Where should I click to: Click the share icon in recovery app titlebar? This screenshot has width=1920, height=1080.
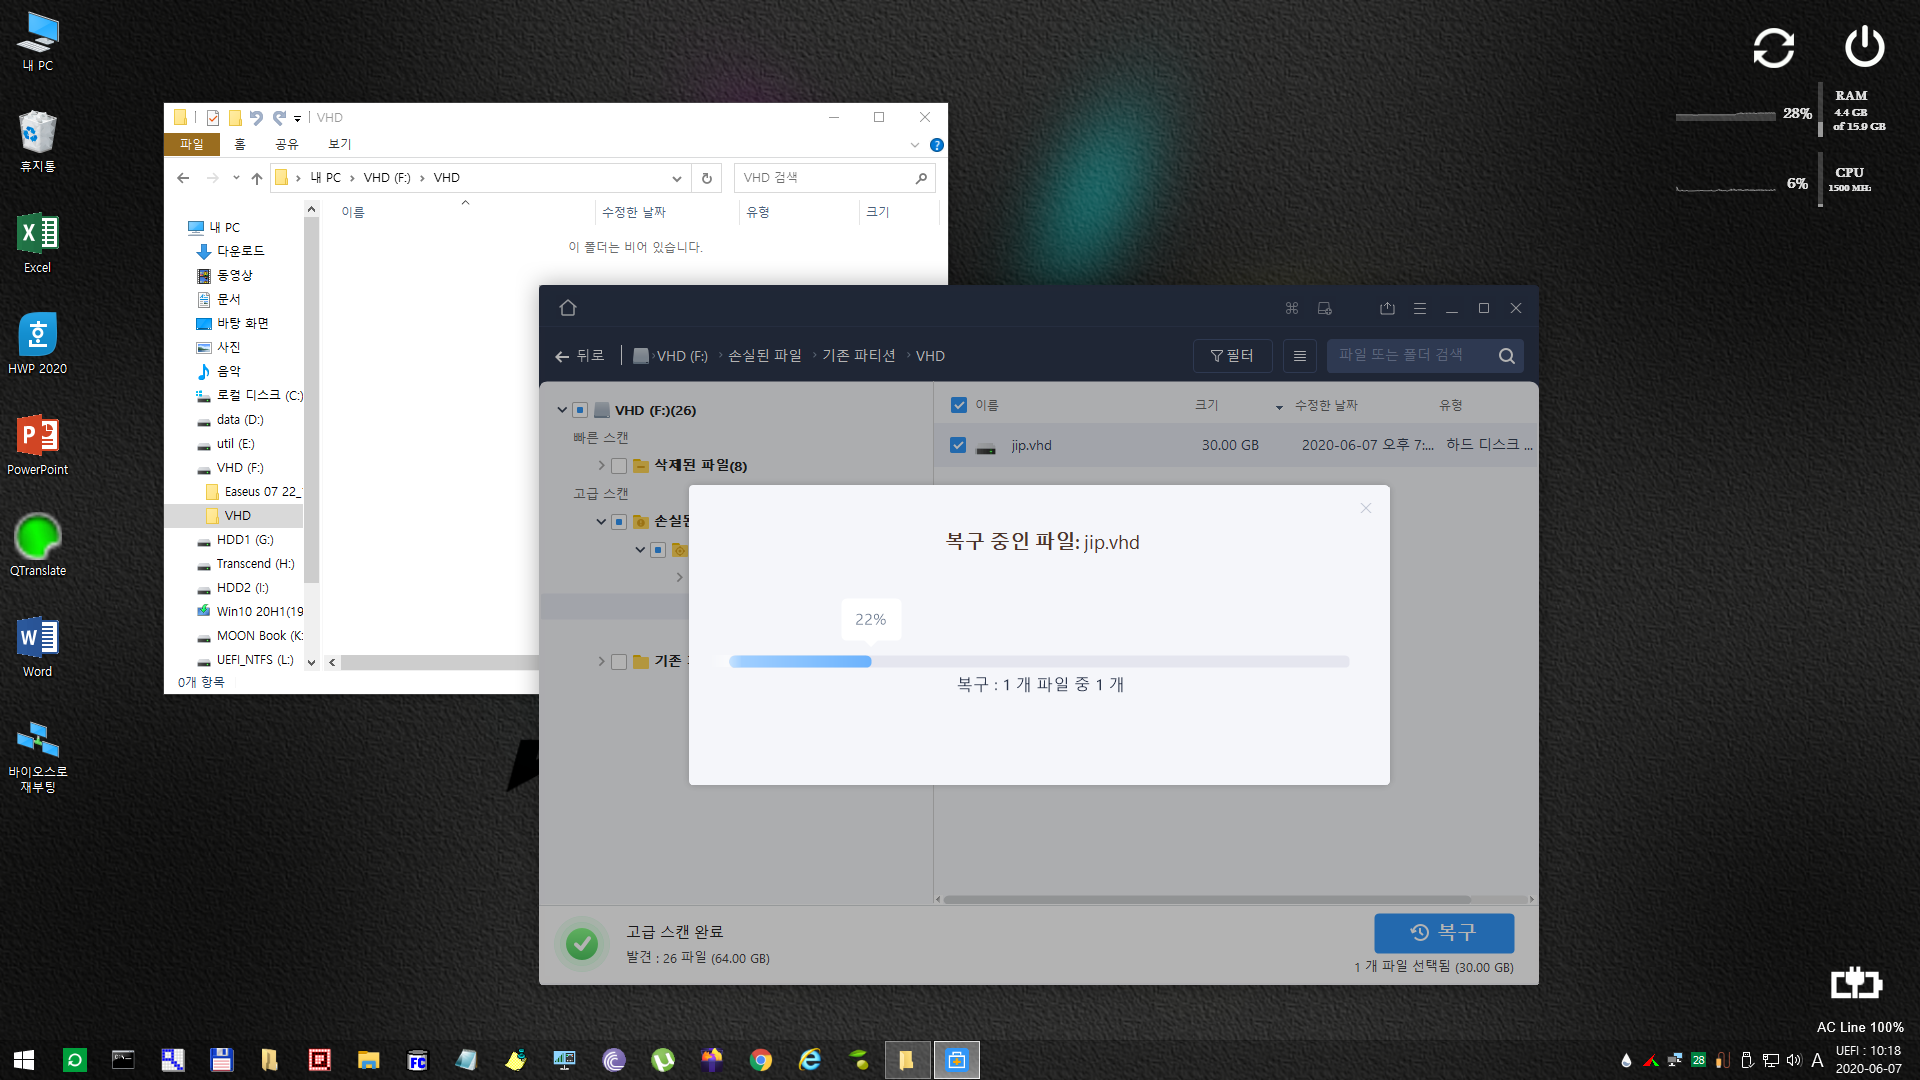1387,308
